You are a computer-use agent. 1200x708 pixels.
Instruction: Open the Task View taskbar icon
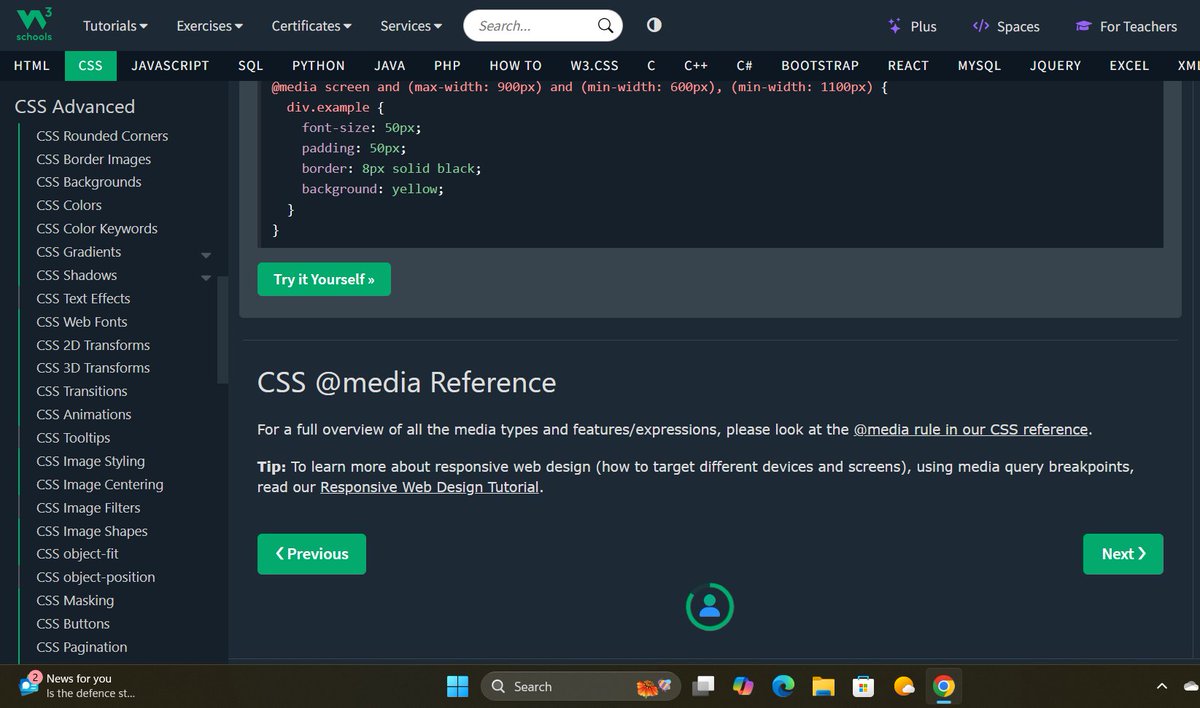[x=704, y=686]
